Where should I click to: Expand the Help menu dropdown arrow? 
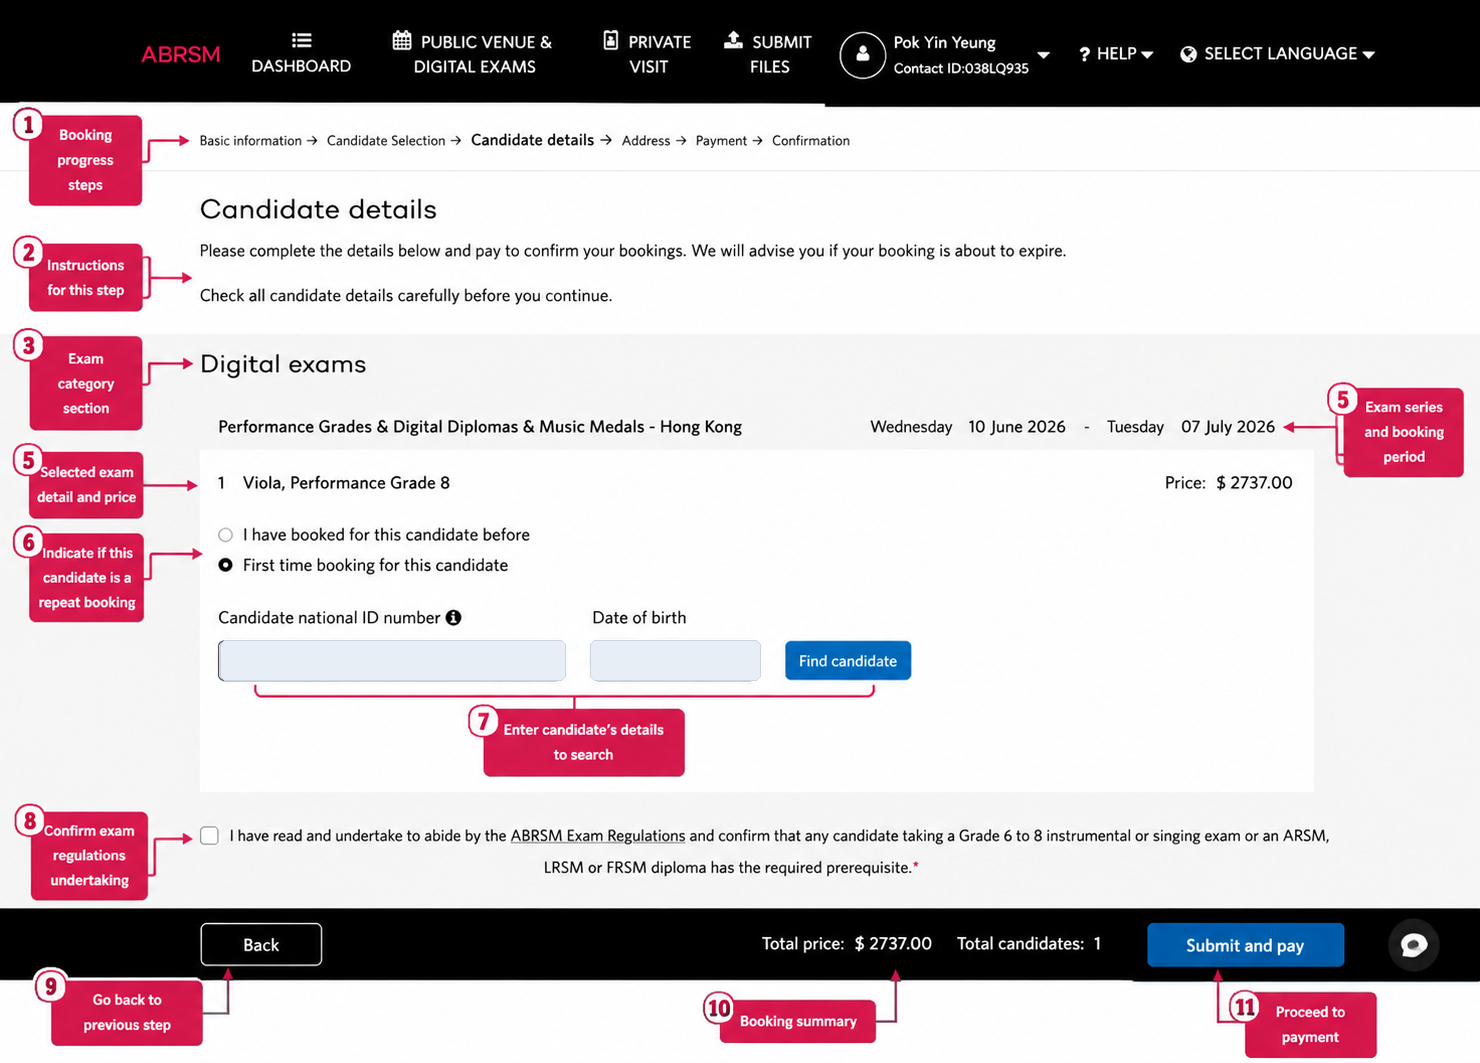pos(1147,55)
